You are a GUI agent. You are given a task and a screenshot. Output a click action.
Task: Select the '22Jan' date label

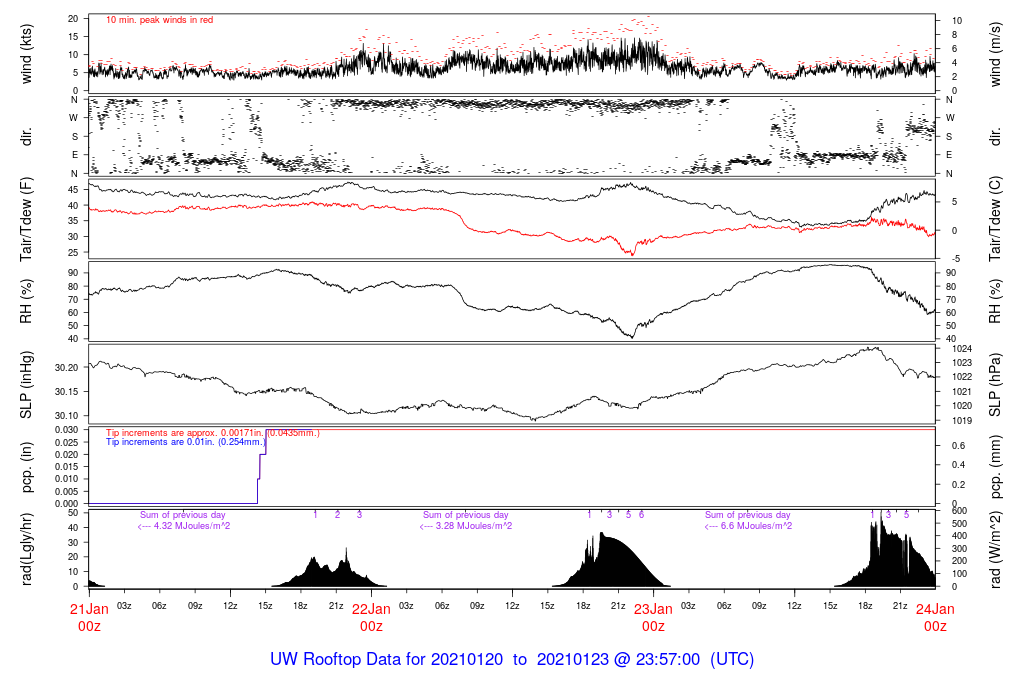click(371, 609)
